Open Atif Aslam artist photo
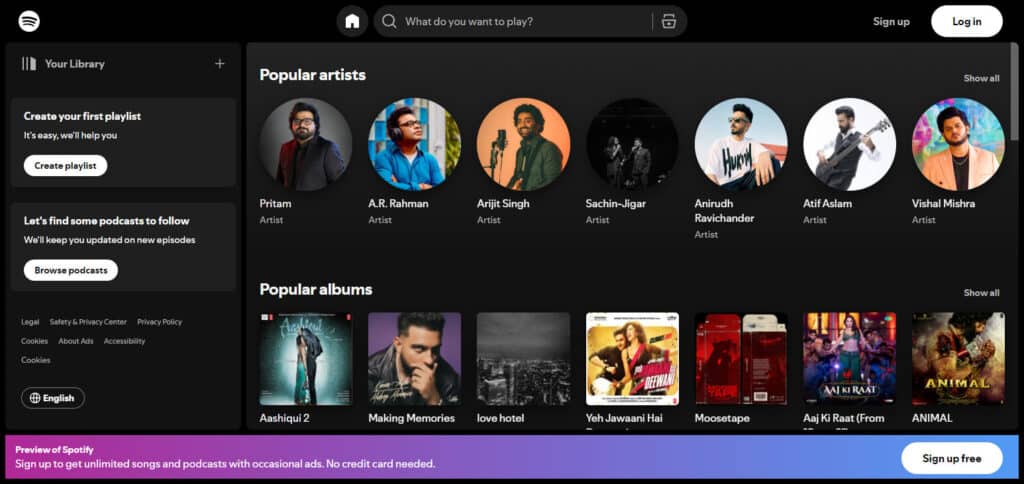The width and height of the screenshot is (1024, 484). pyautogui.click(x=849, y=144)
